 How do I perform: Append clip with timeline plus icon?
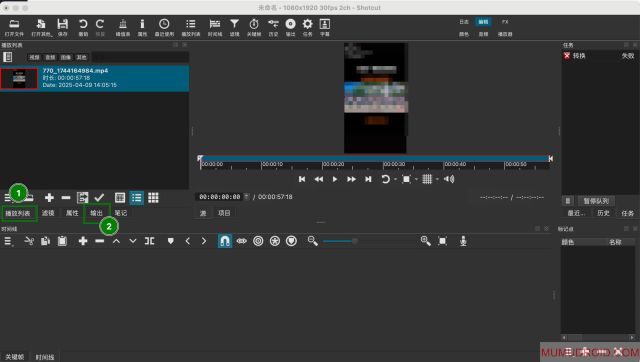(83, 241)
